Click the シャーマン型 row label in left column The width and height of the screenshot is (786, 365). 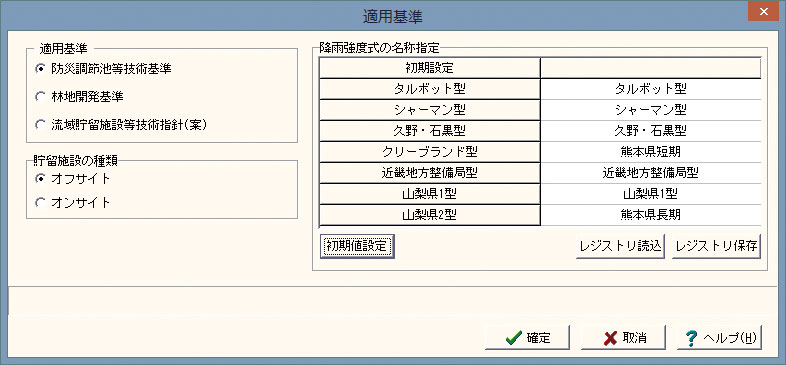click(x=430, y=110)
